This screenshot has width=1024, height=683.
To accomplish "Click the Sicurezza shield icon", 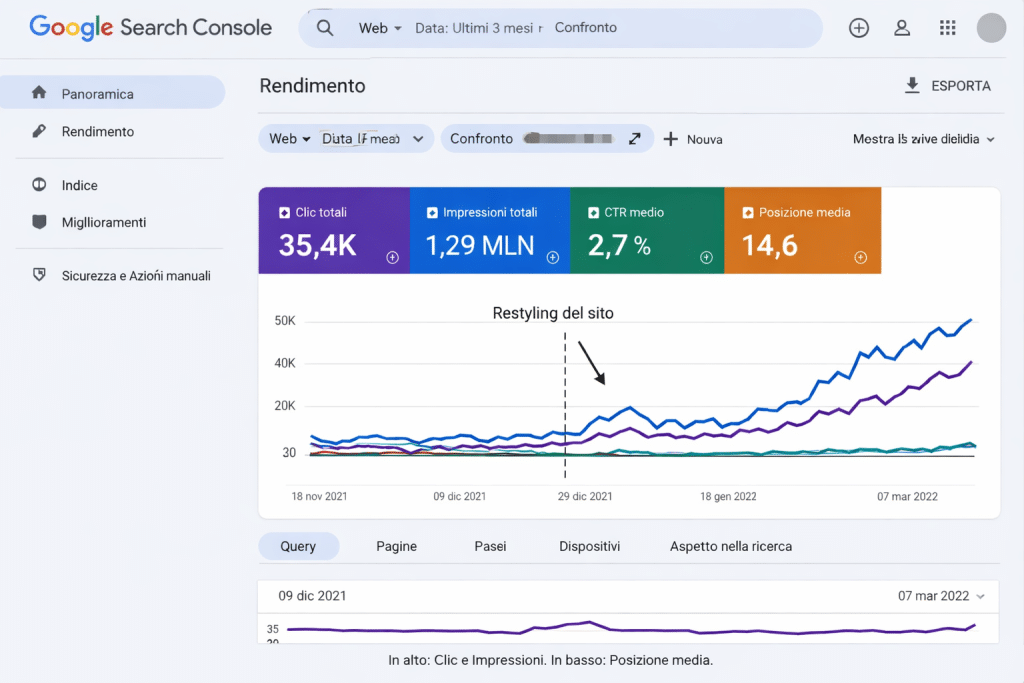I will pos(39,275).
